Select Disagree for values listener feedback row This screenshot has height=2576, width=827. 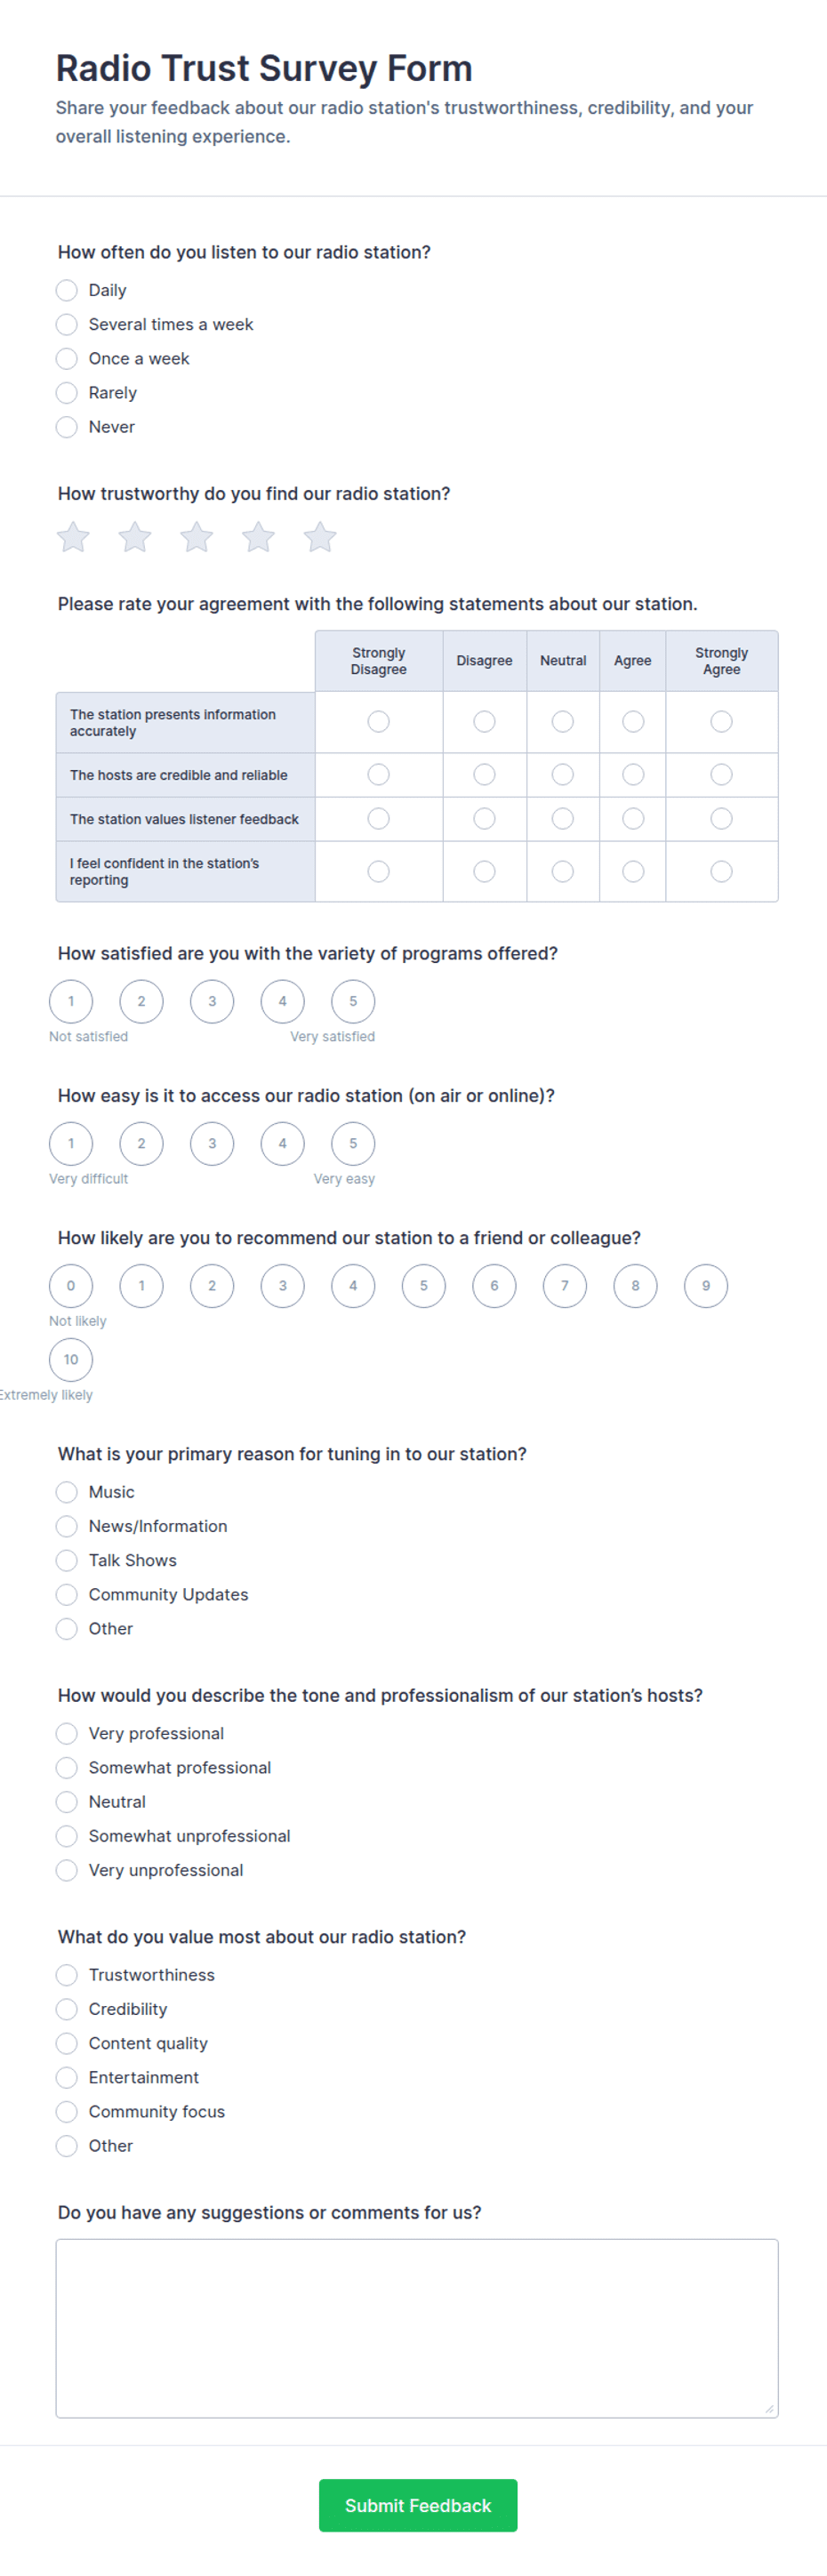point(484,818)
